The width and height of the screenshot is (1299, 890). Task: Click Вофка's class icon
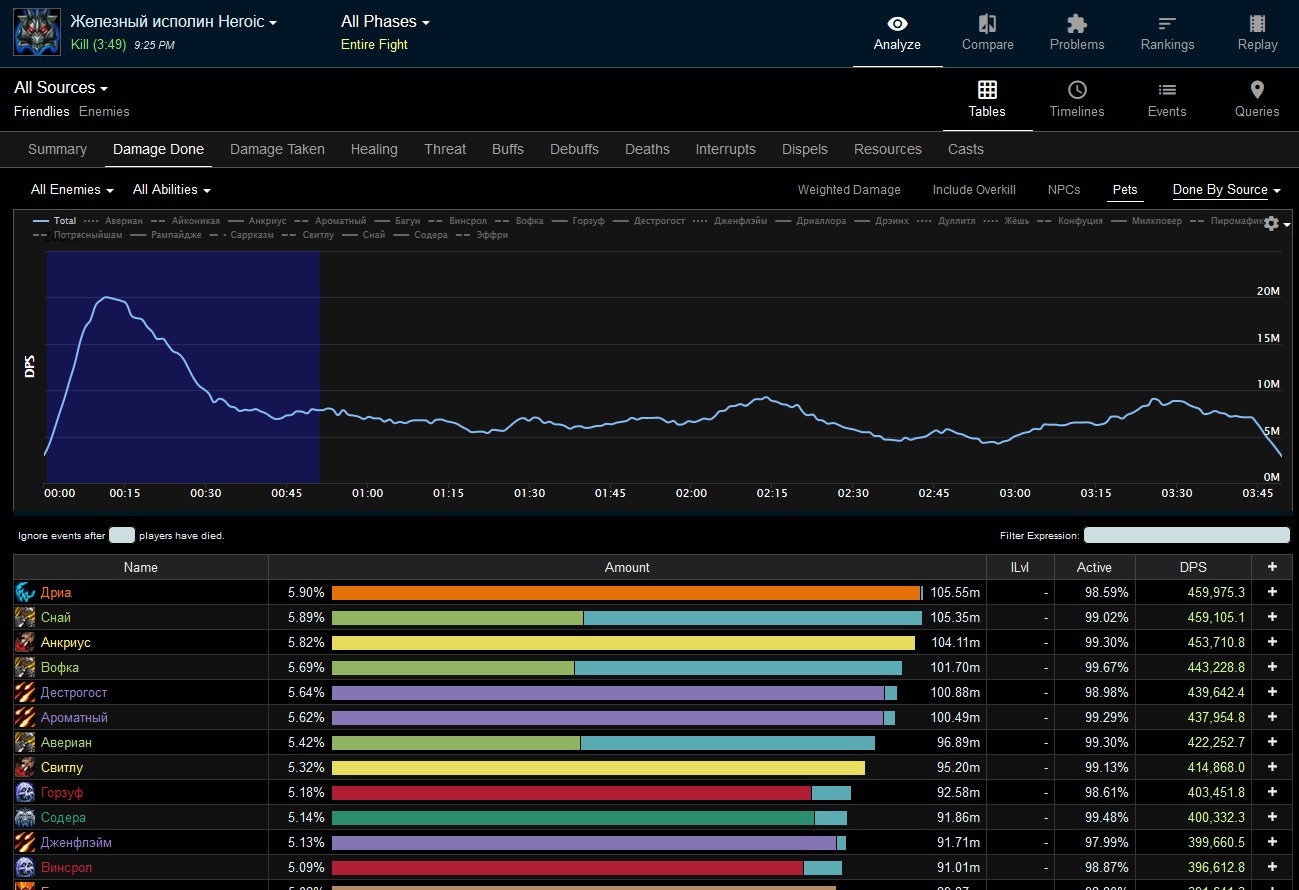tap(25, 667)
